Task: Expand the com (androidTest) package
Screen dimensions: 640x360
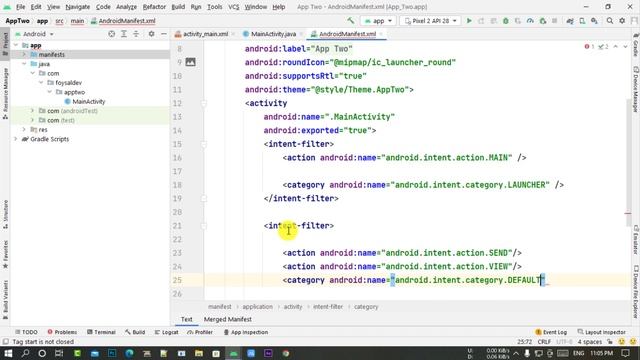Action: pos(32,111)
